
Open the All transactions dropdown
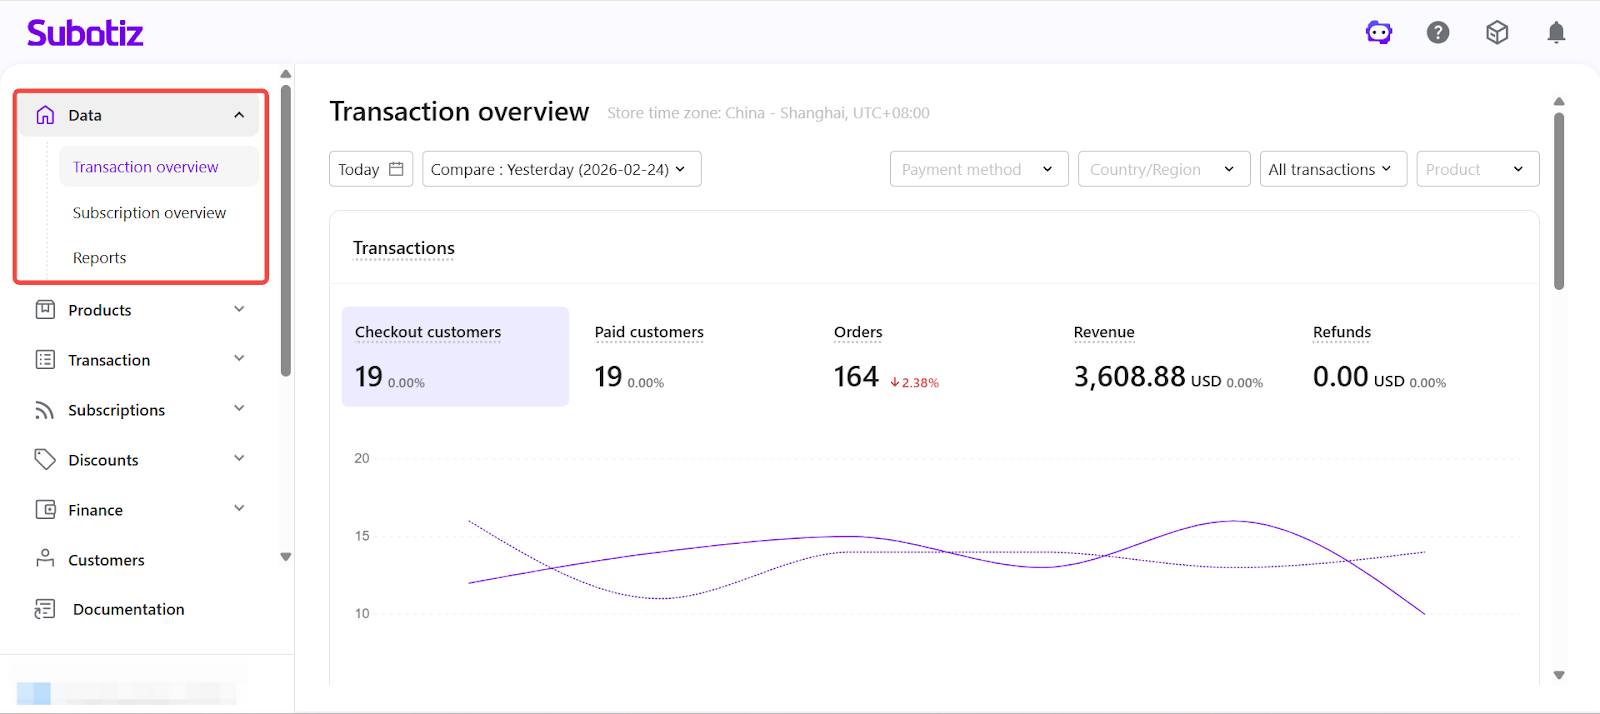[x=1332, y=169]
